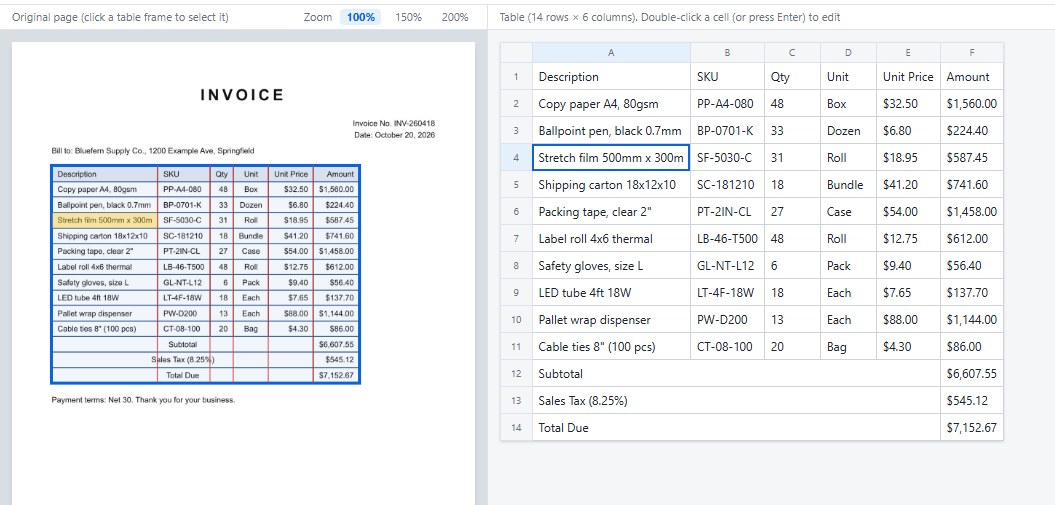
Task: Select cell 'Pack' in grid
Action: click(x=848, y=266)
